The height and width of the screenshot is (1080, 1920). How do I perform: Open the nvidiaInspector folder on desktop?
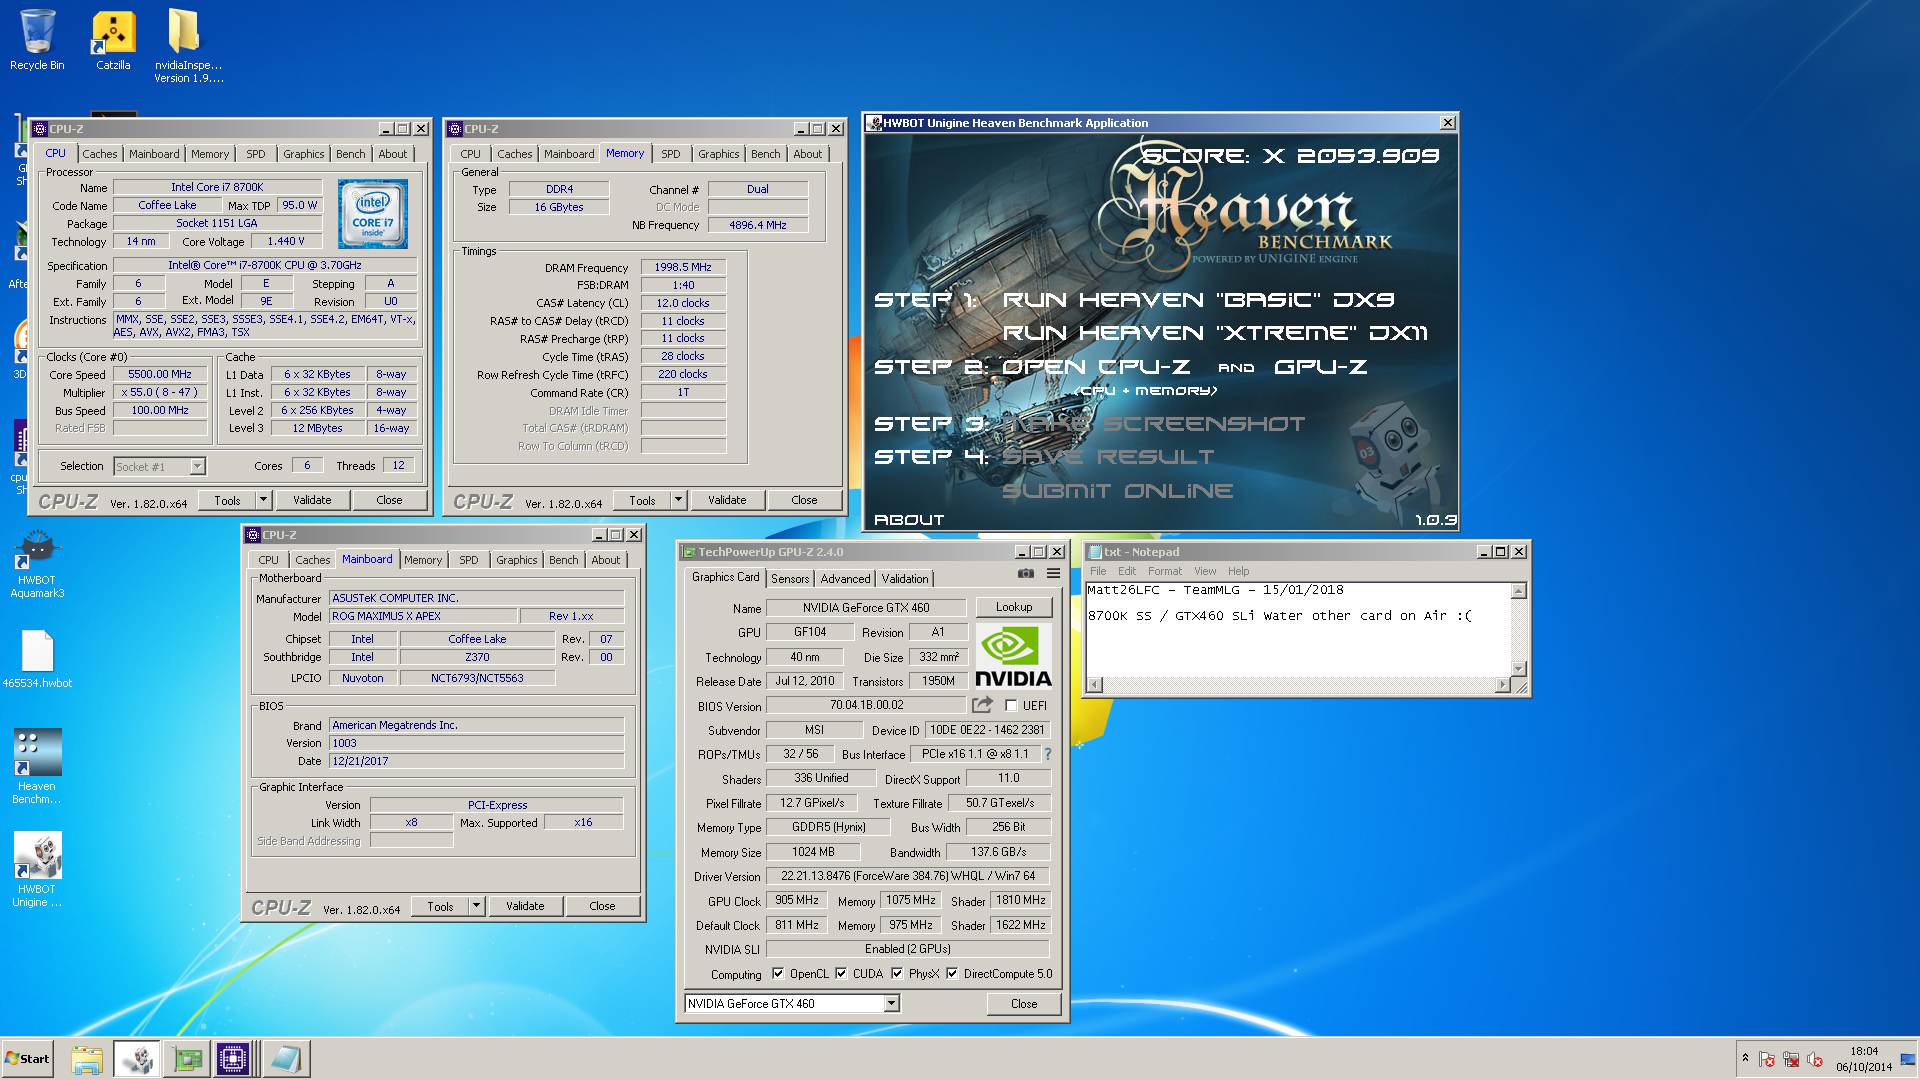188,45
